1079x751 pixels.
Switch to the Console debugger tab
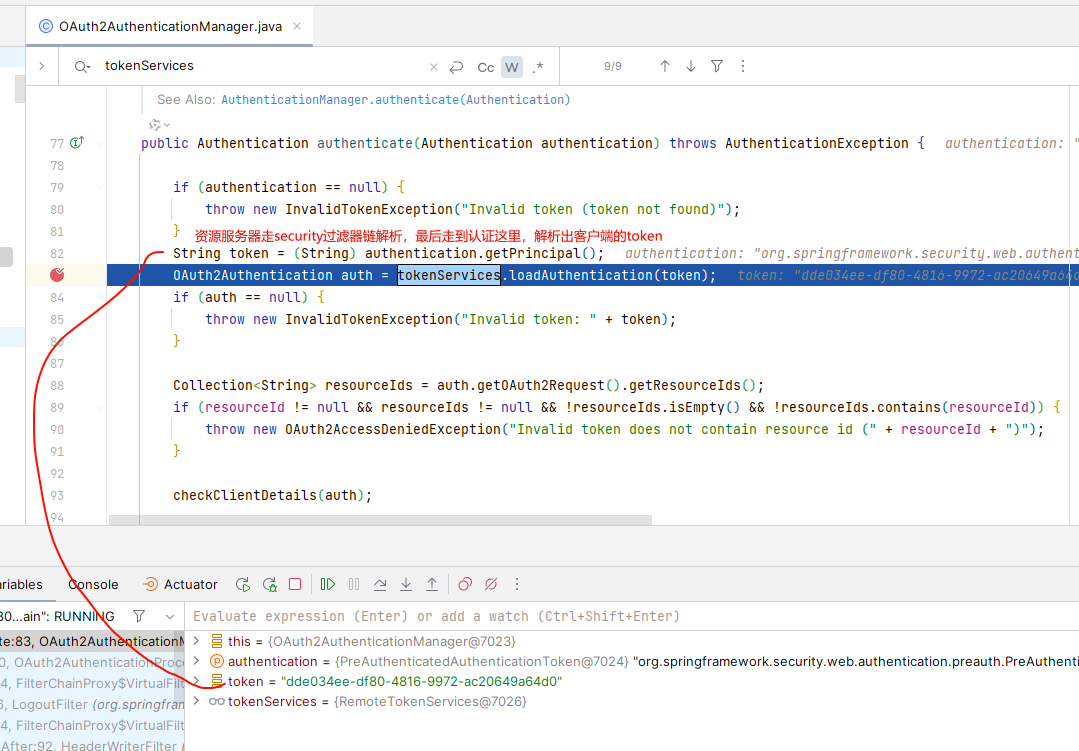pyautogui.click(x=93, y=584)
